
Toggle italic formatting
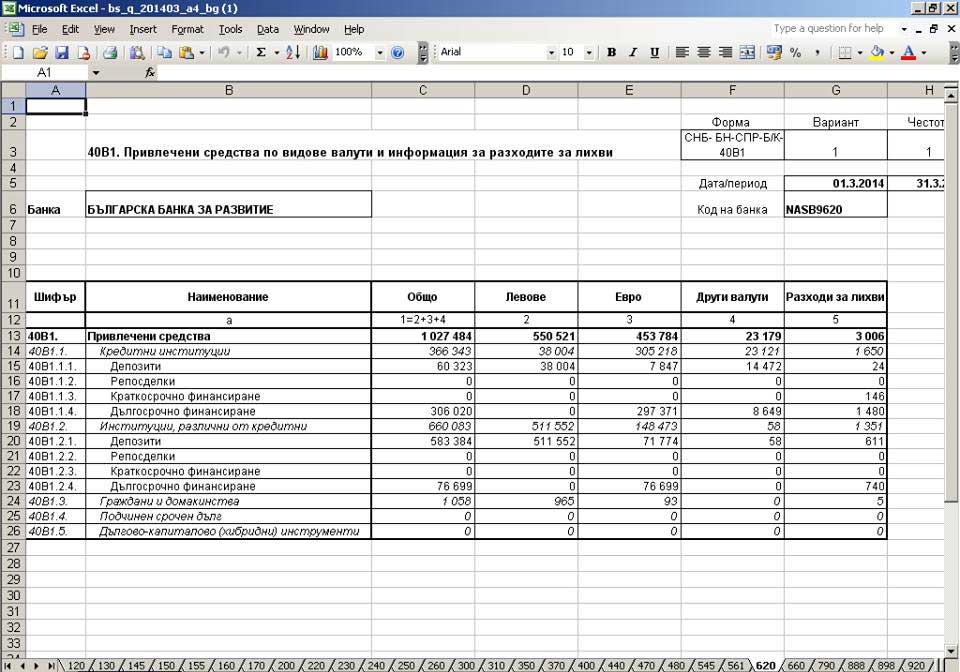pos(633,53)
